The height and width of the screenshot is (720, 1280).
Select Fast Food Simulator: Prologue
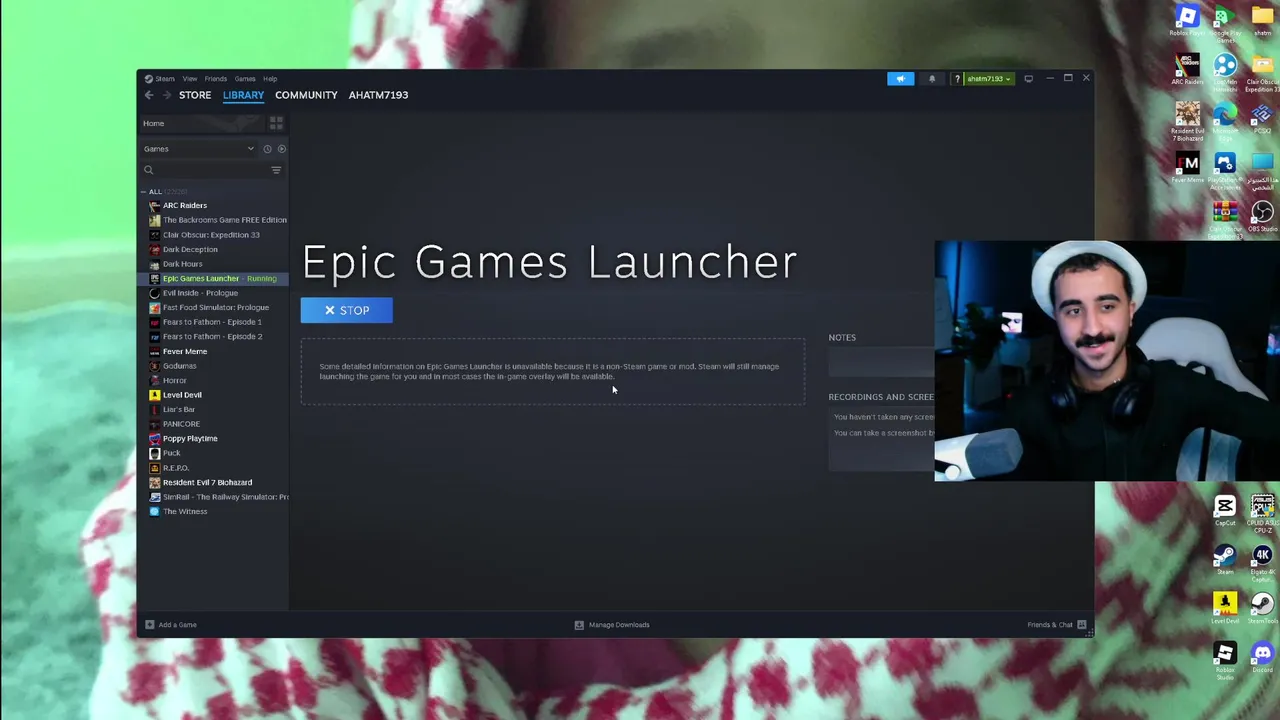(214, 307)
